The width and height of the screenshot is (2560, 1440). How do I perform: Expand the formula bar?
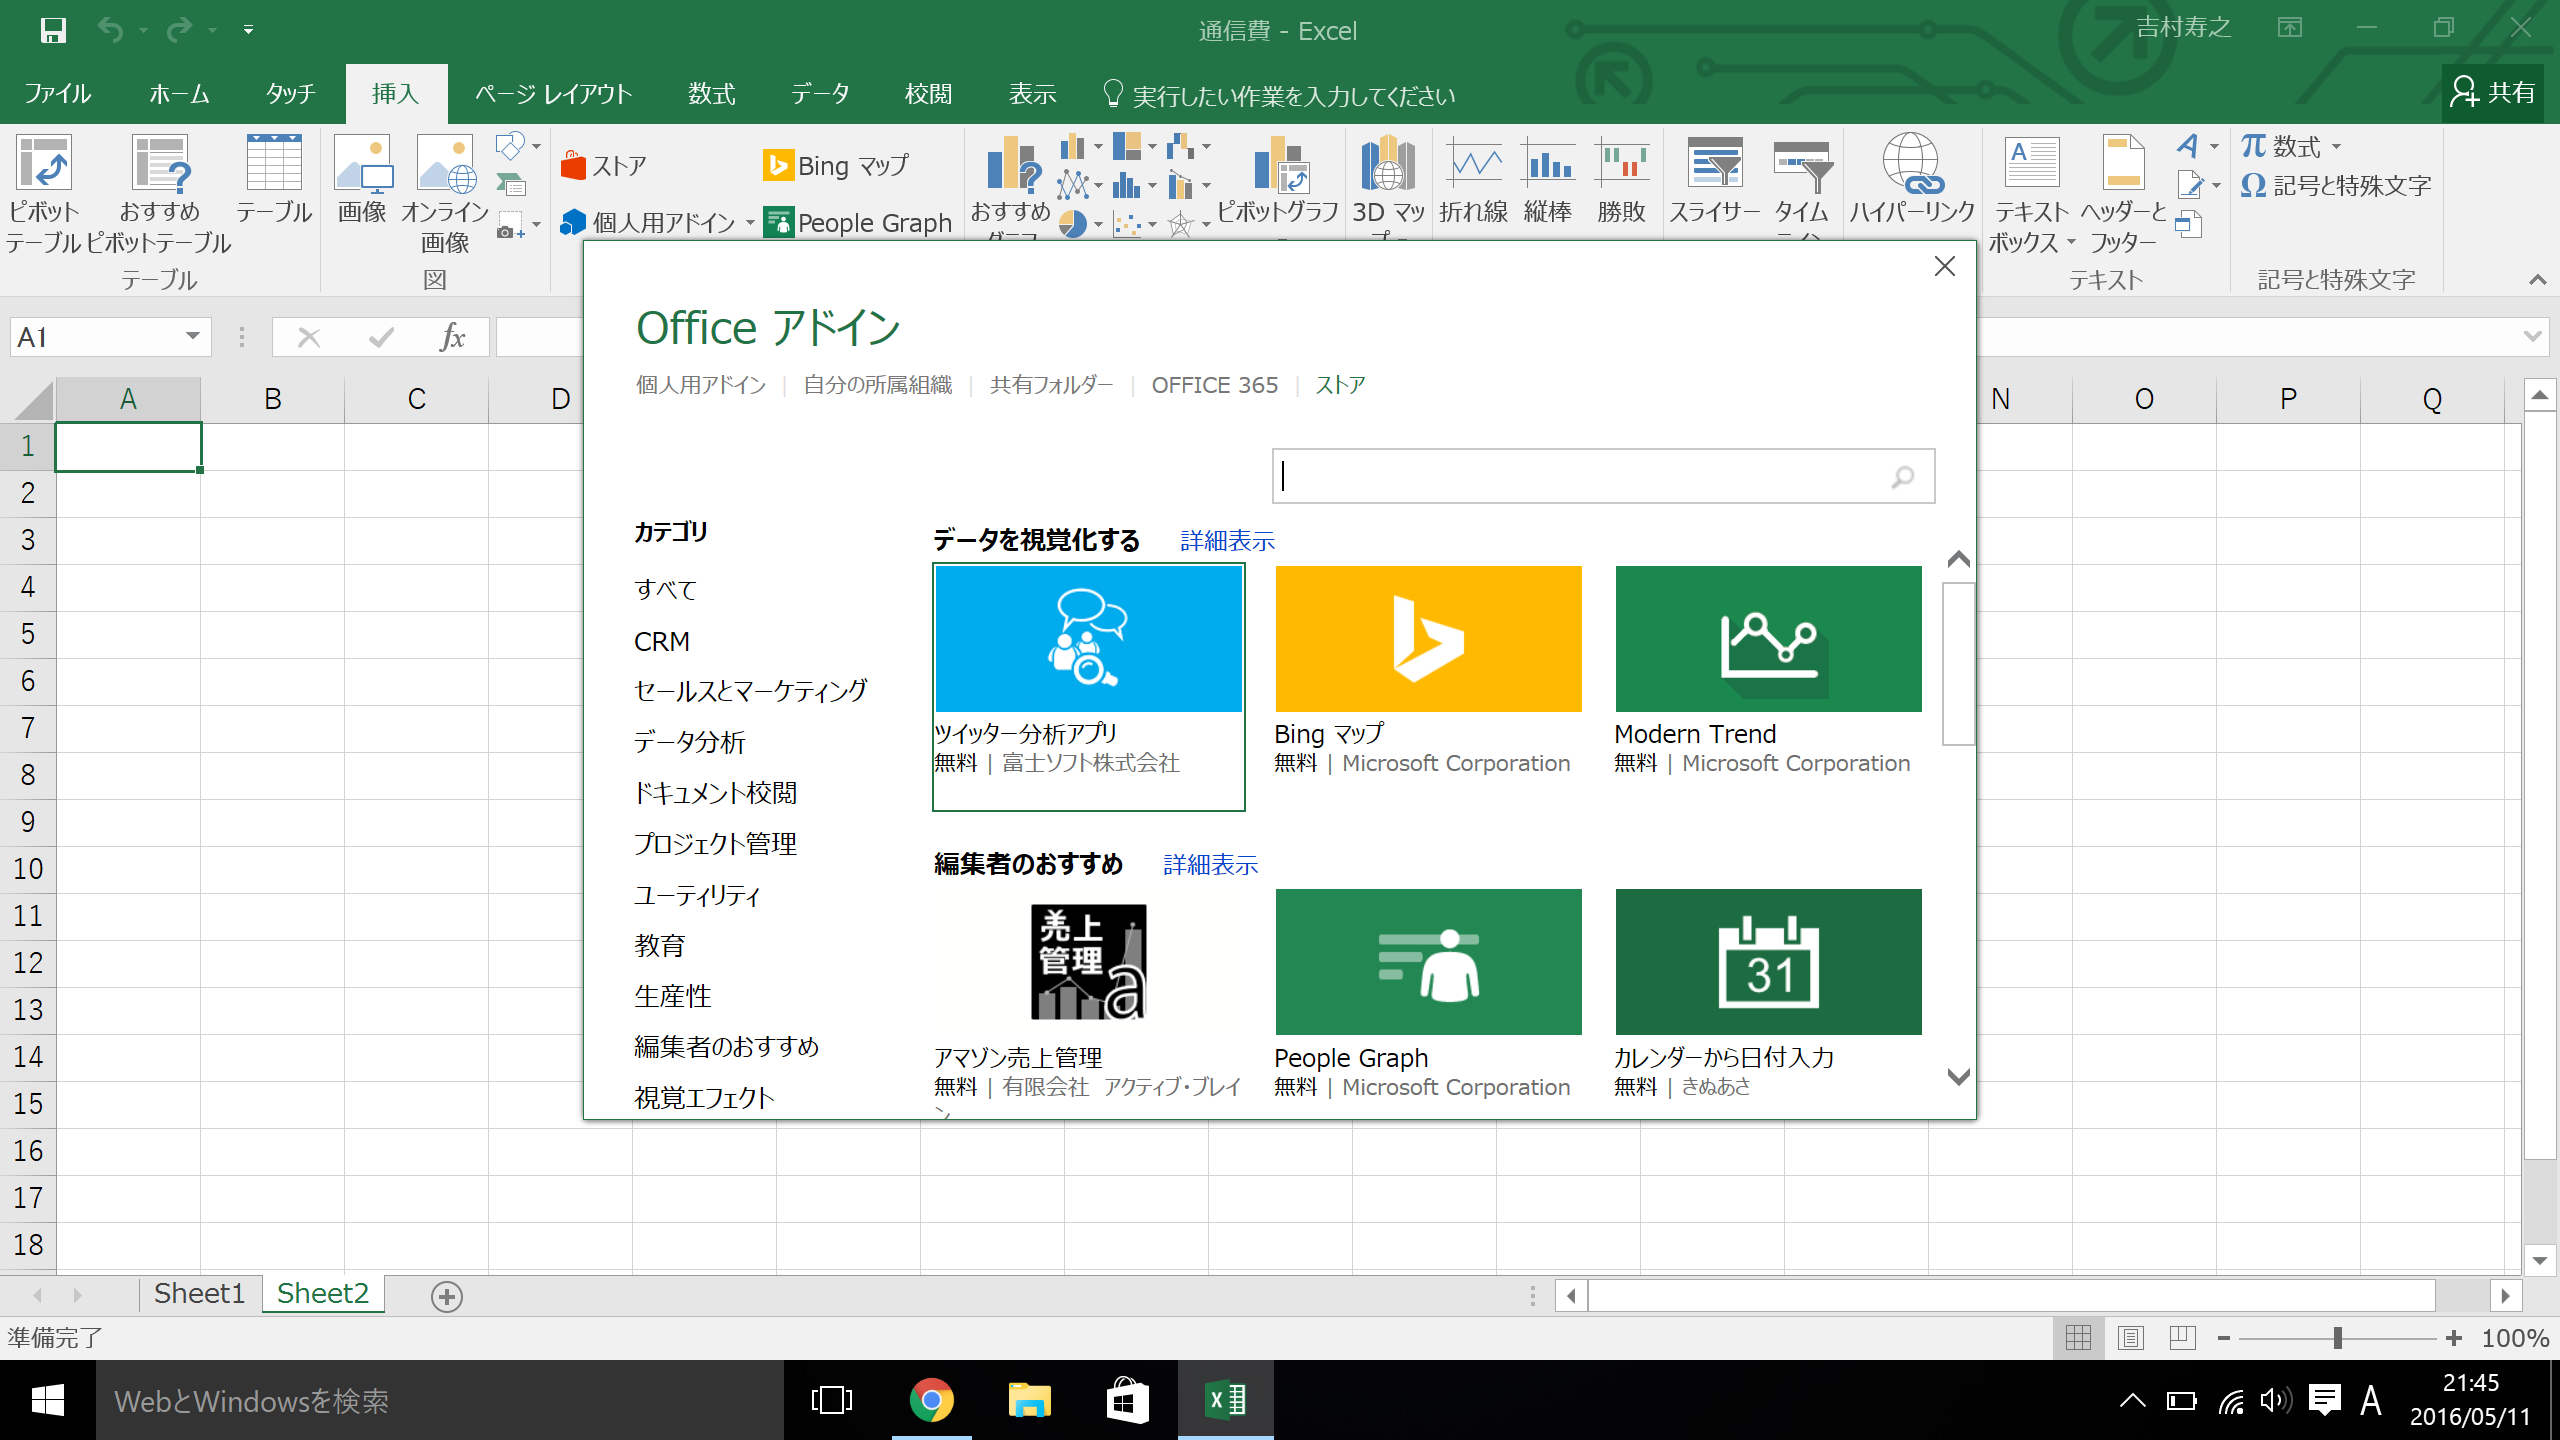[2533, 337]
